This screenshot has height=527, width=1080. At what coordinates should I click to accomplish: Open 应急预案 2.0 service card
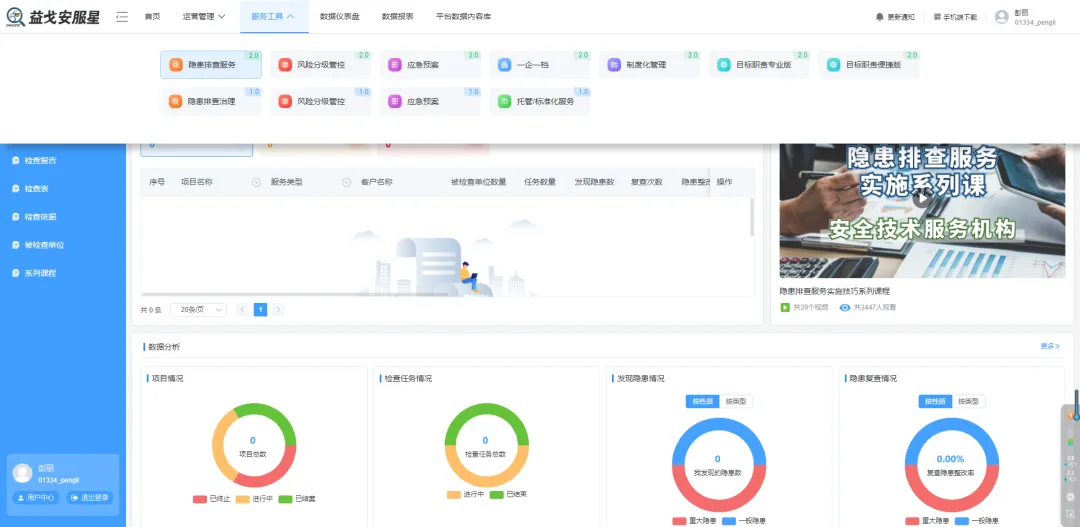click(430, 65)
